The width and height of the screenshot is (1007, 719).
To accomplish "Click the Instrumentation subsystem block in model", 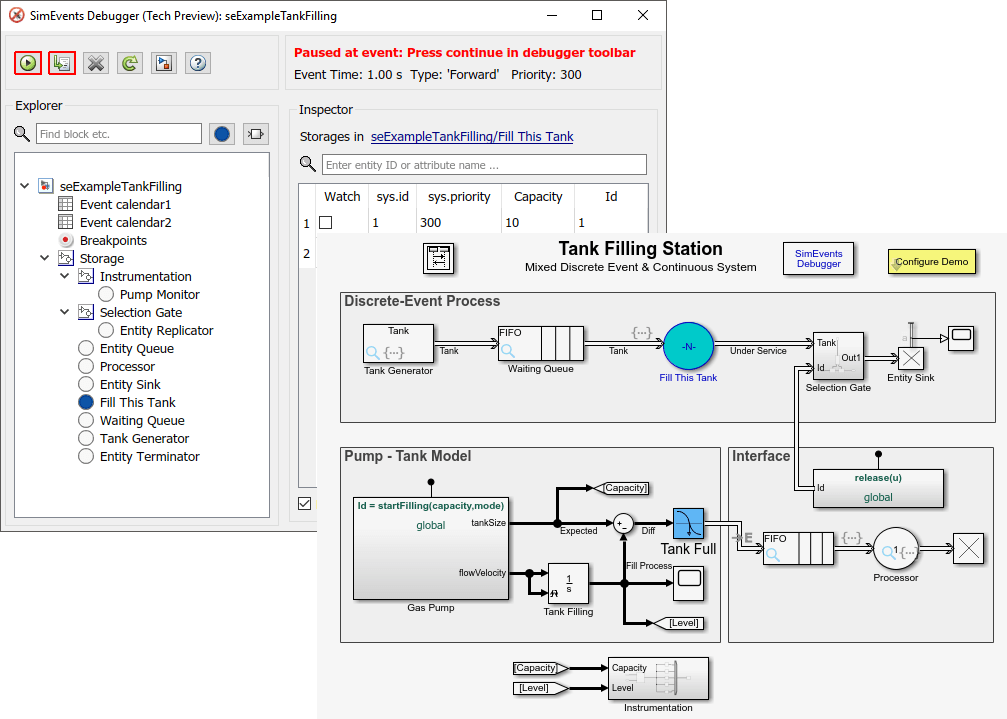I will (x=658, y=678).
